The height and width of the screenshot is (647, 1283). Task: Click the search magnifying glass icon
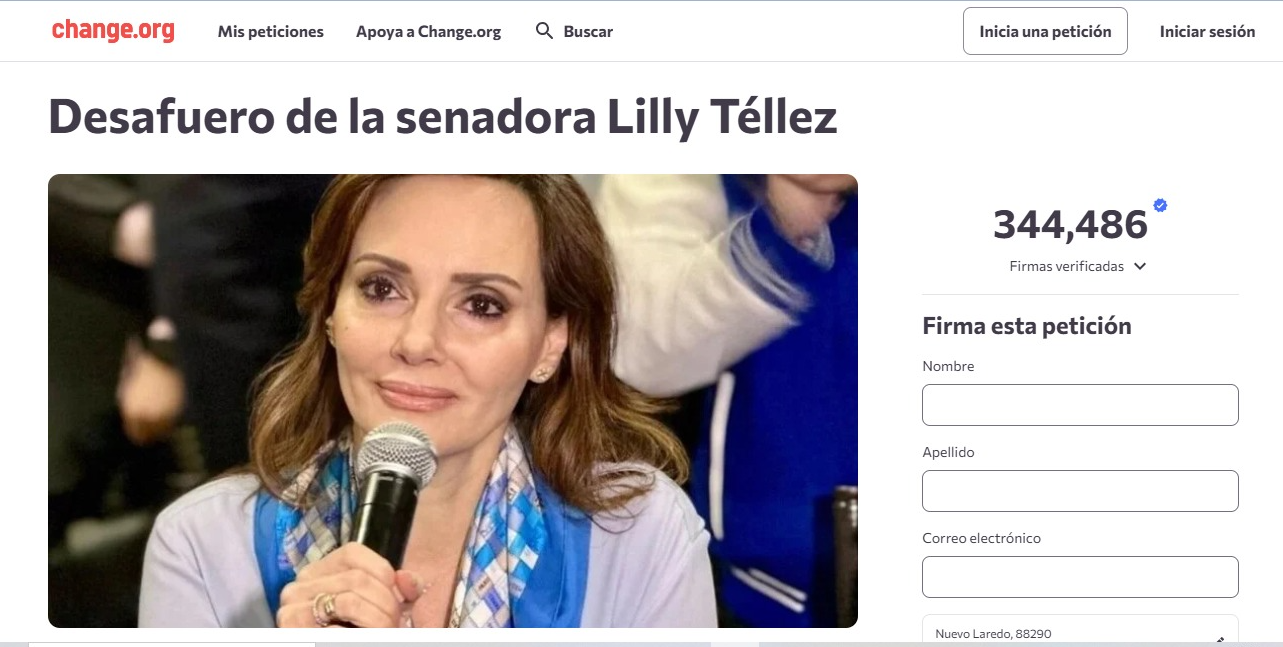tap(544, 31)
